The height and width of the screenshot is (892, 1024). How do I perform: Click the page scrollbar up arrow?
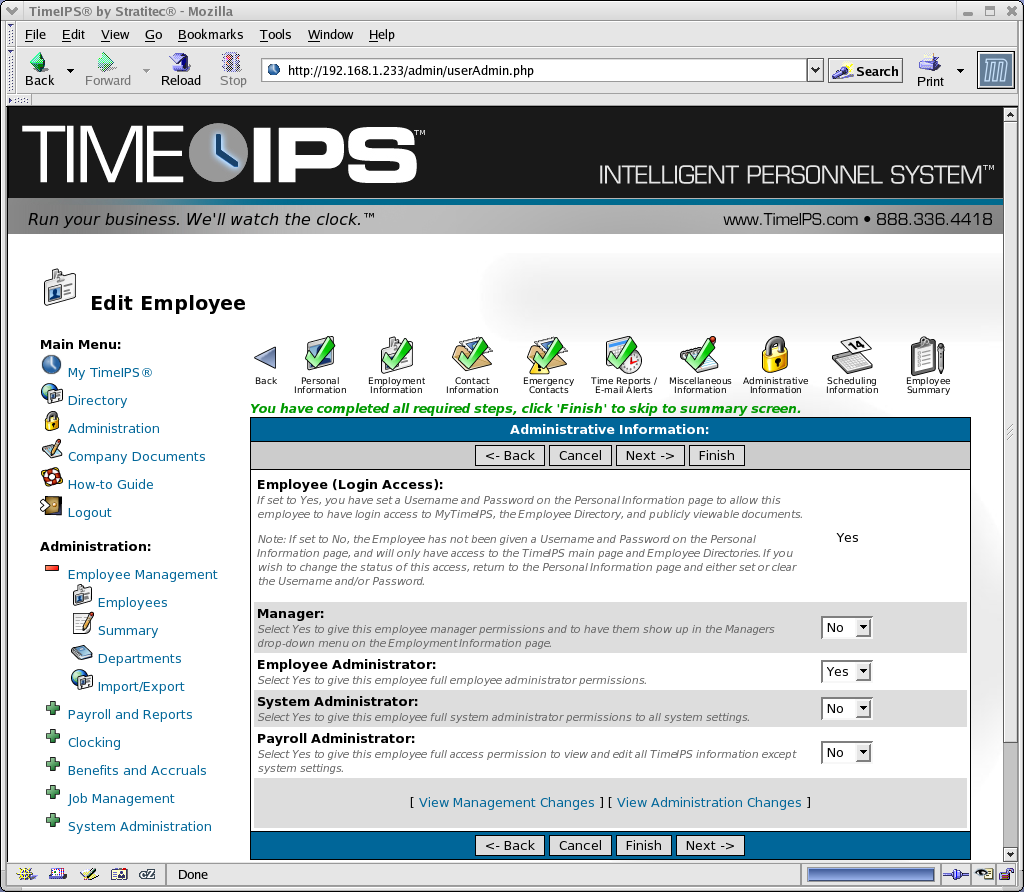[x=1010, y=115]
